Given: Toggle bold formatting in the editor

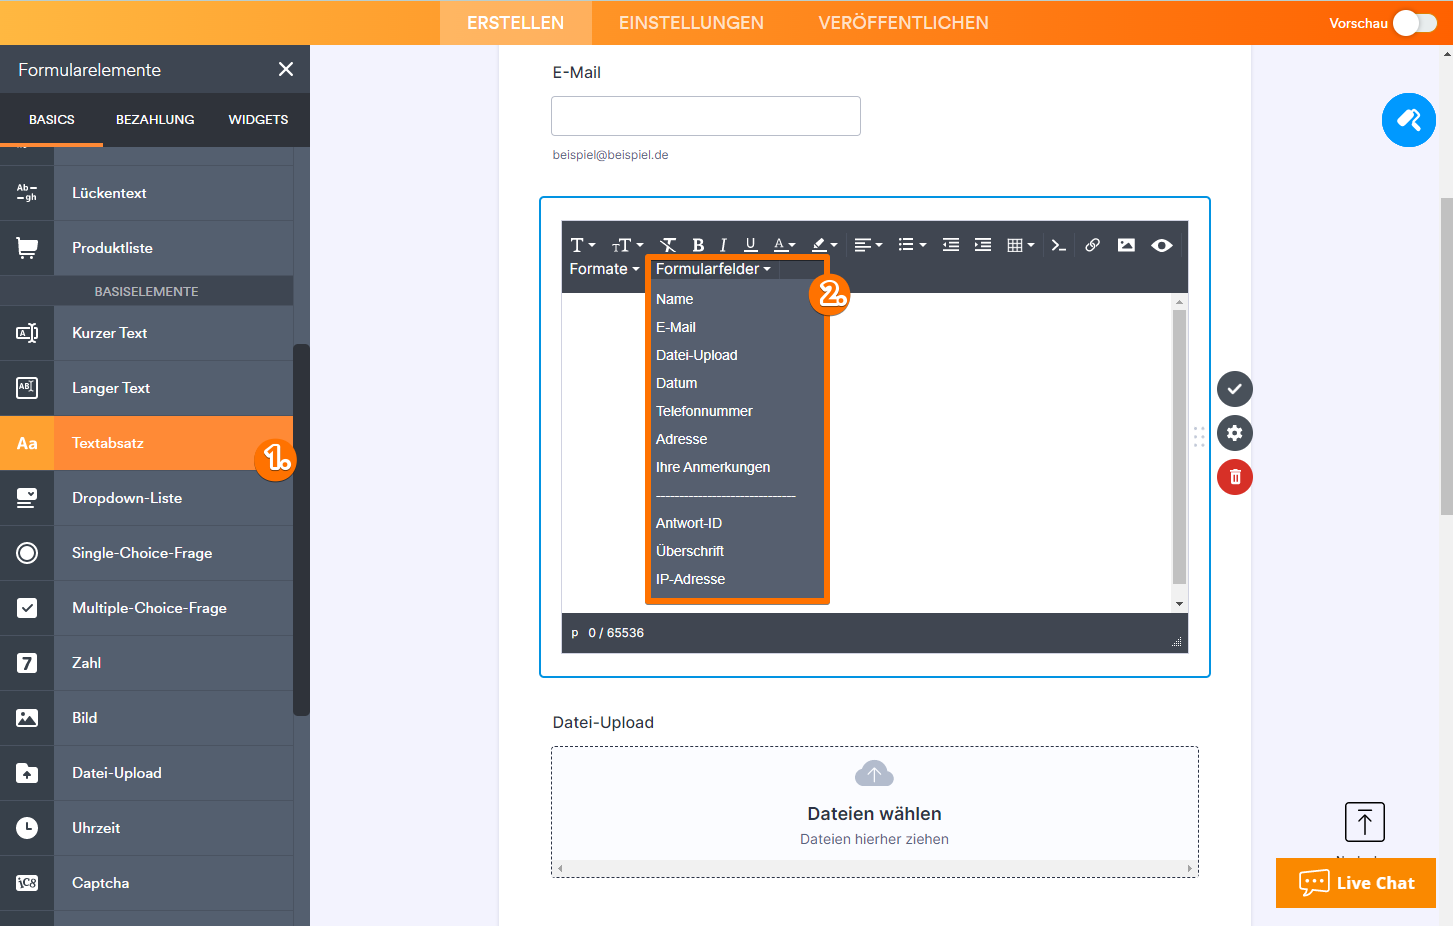Looking at the screenshot, I should point(698,245).
